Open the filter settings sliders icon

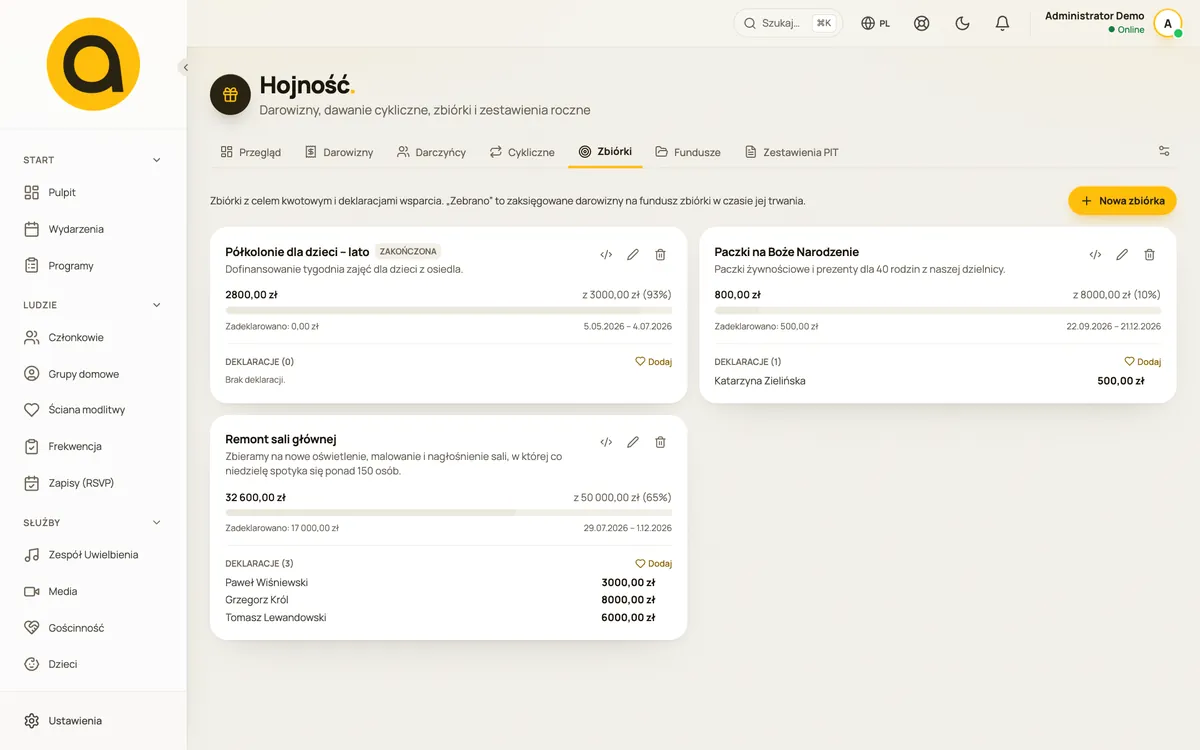(x=1164, y=151)
